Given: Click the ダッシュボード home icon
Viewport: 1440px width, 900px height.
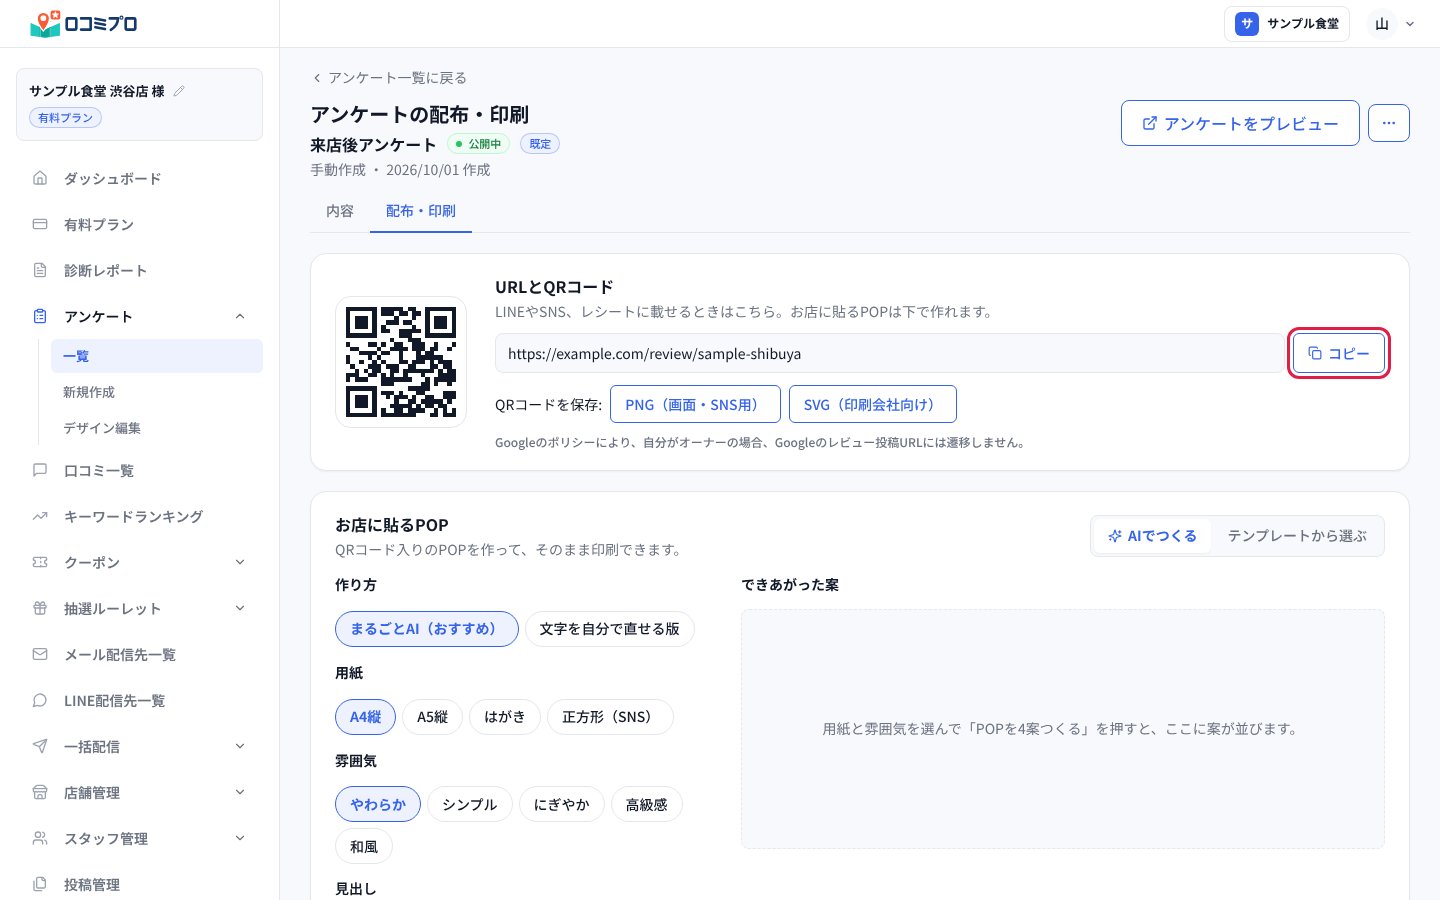Looking at the screenshot, I should [40, 178].
